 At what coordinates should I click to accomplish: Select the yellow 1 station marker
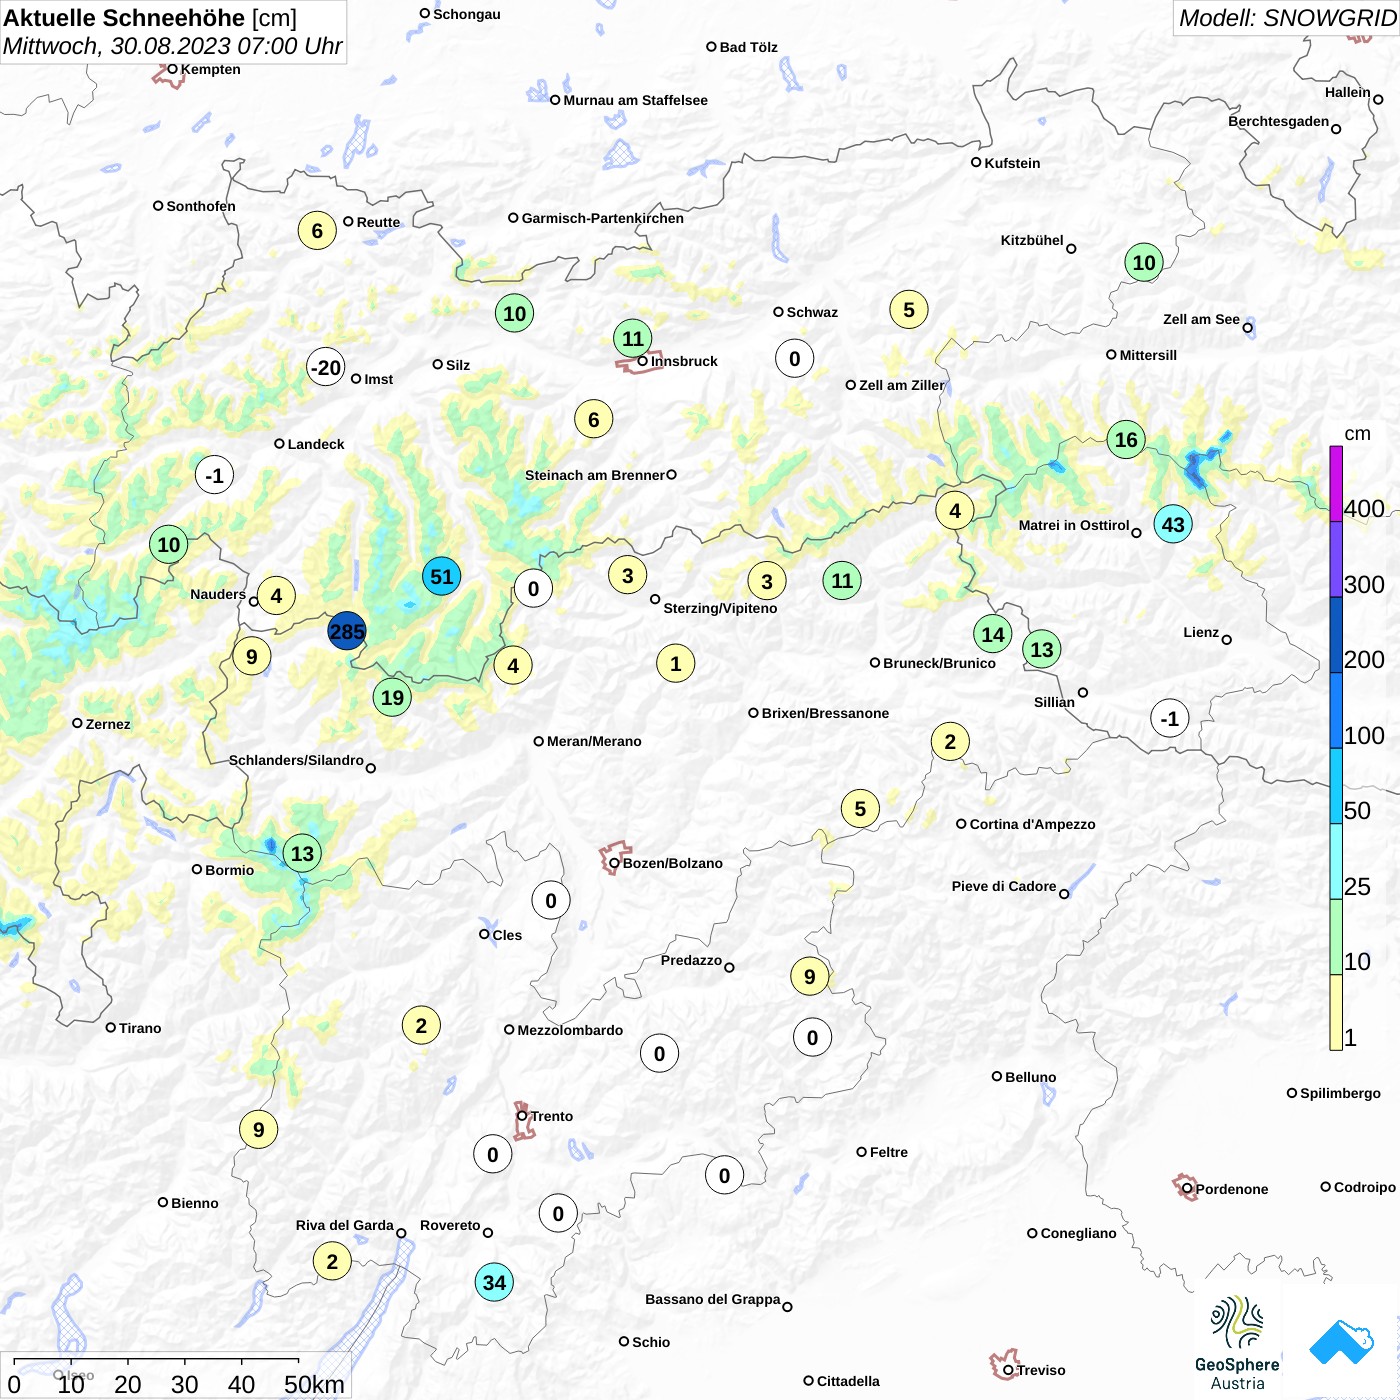[675, 663]
